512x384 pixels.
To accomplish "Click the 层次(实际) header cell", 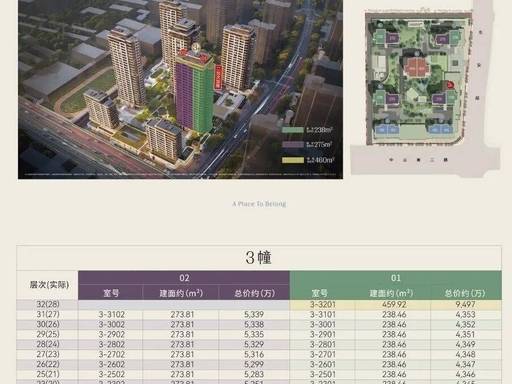I will [x=49, y=285].
